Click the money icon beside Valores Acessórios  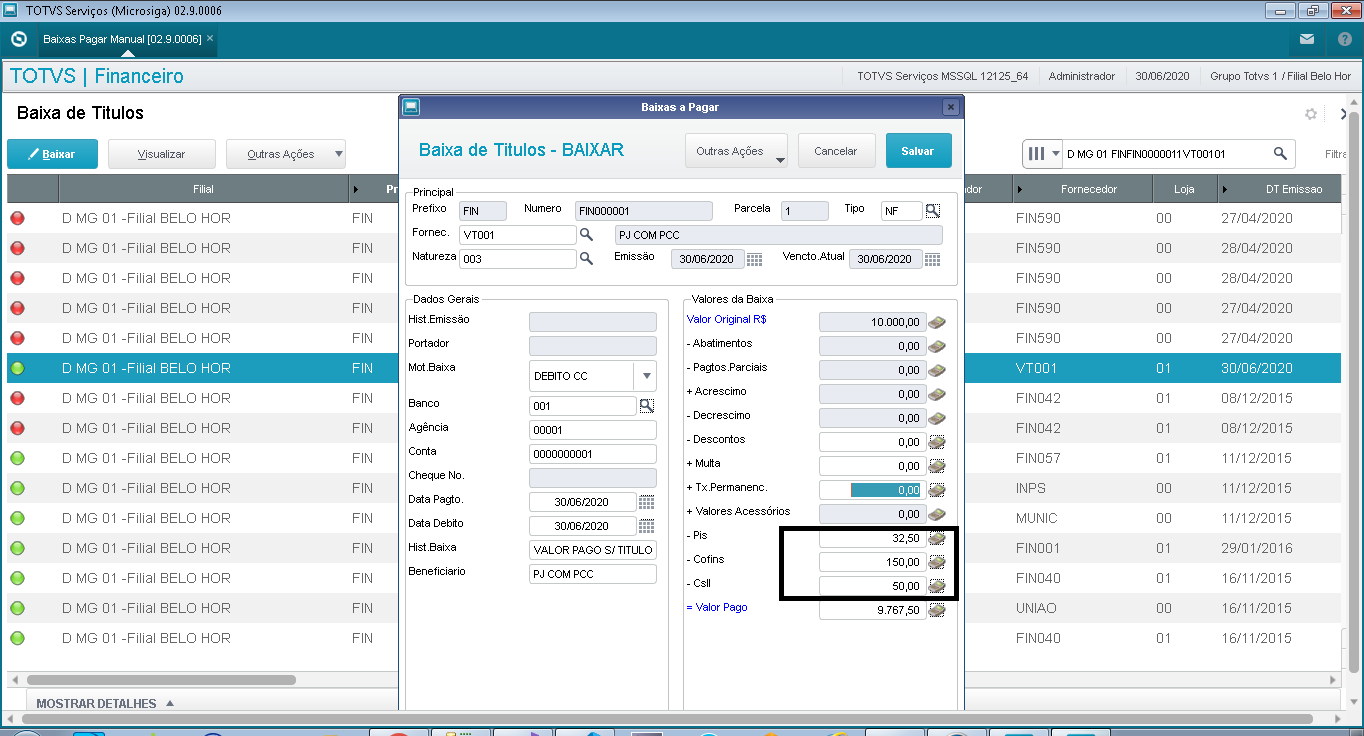tap(936, 514)
